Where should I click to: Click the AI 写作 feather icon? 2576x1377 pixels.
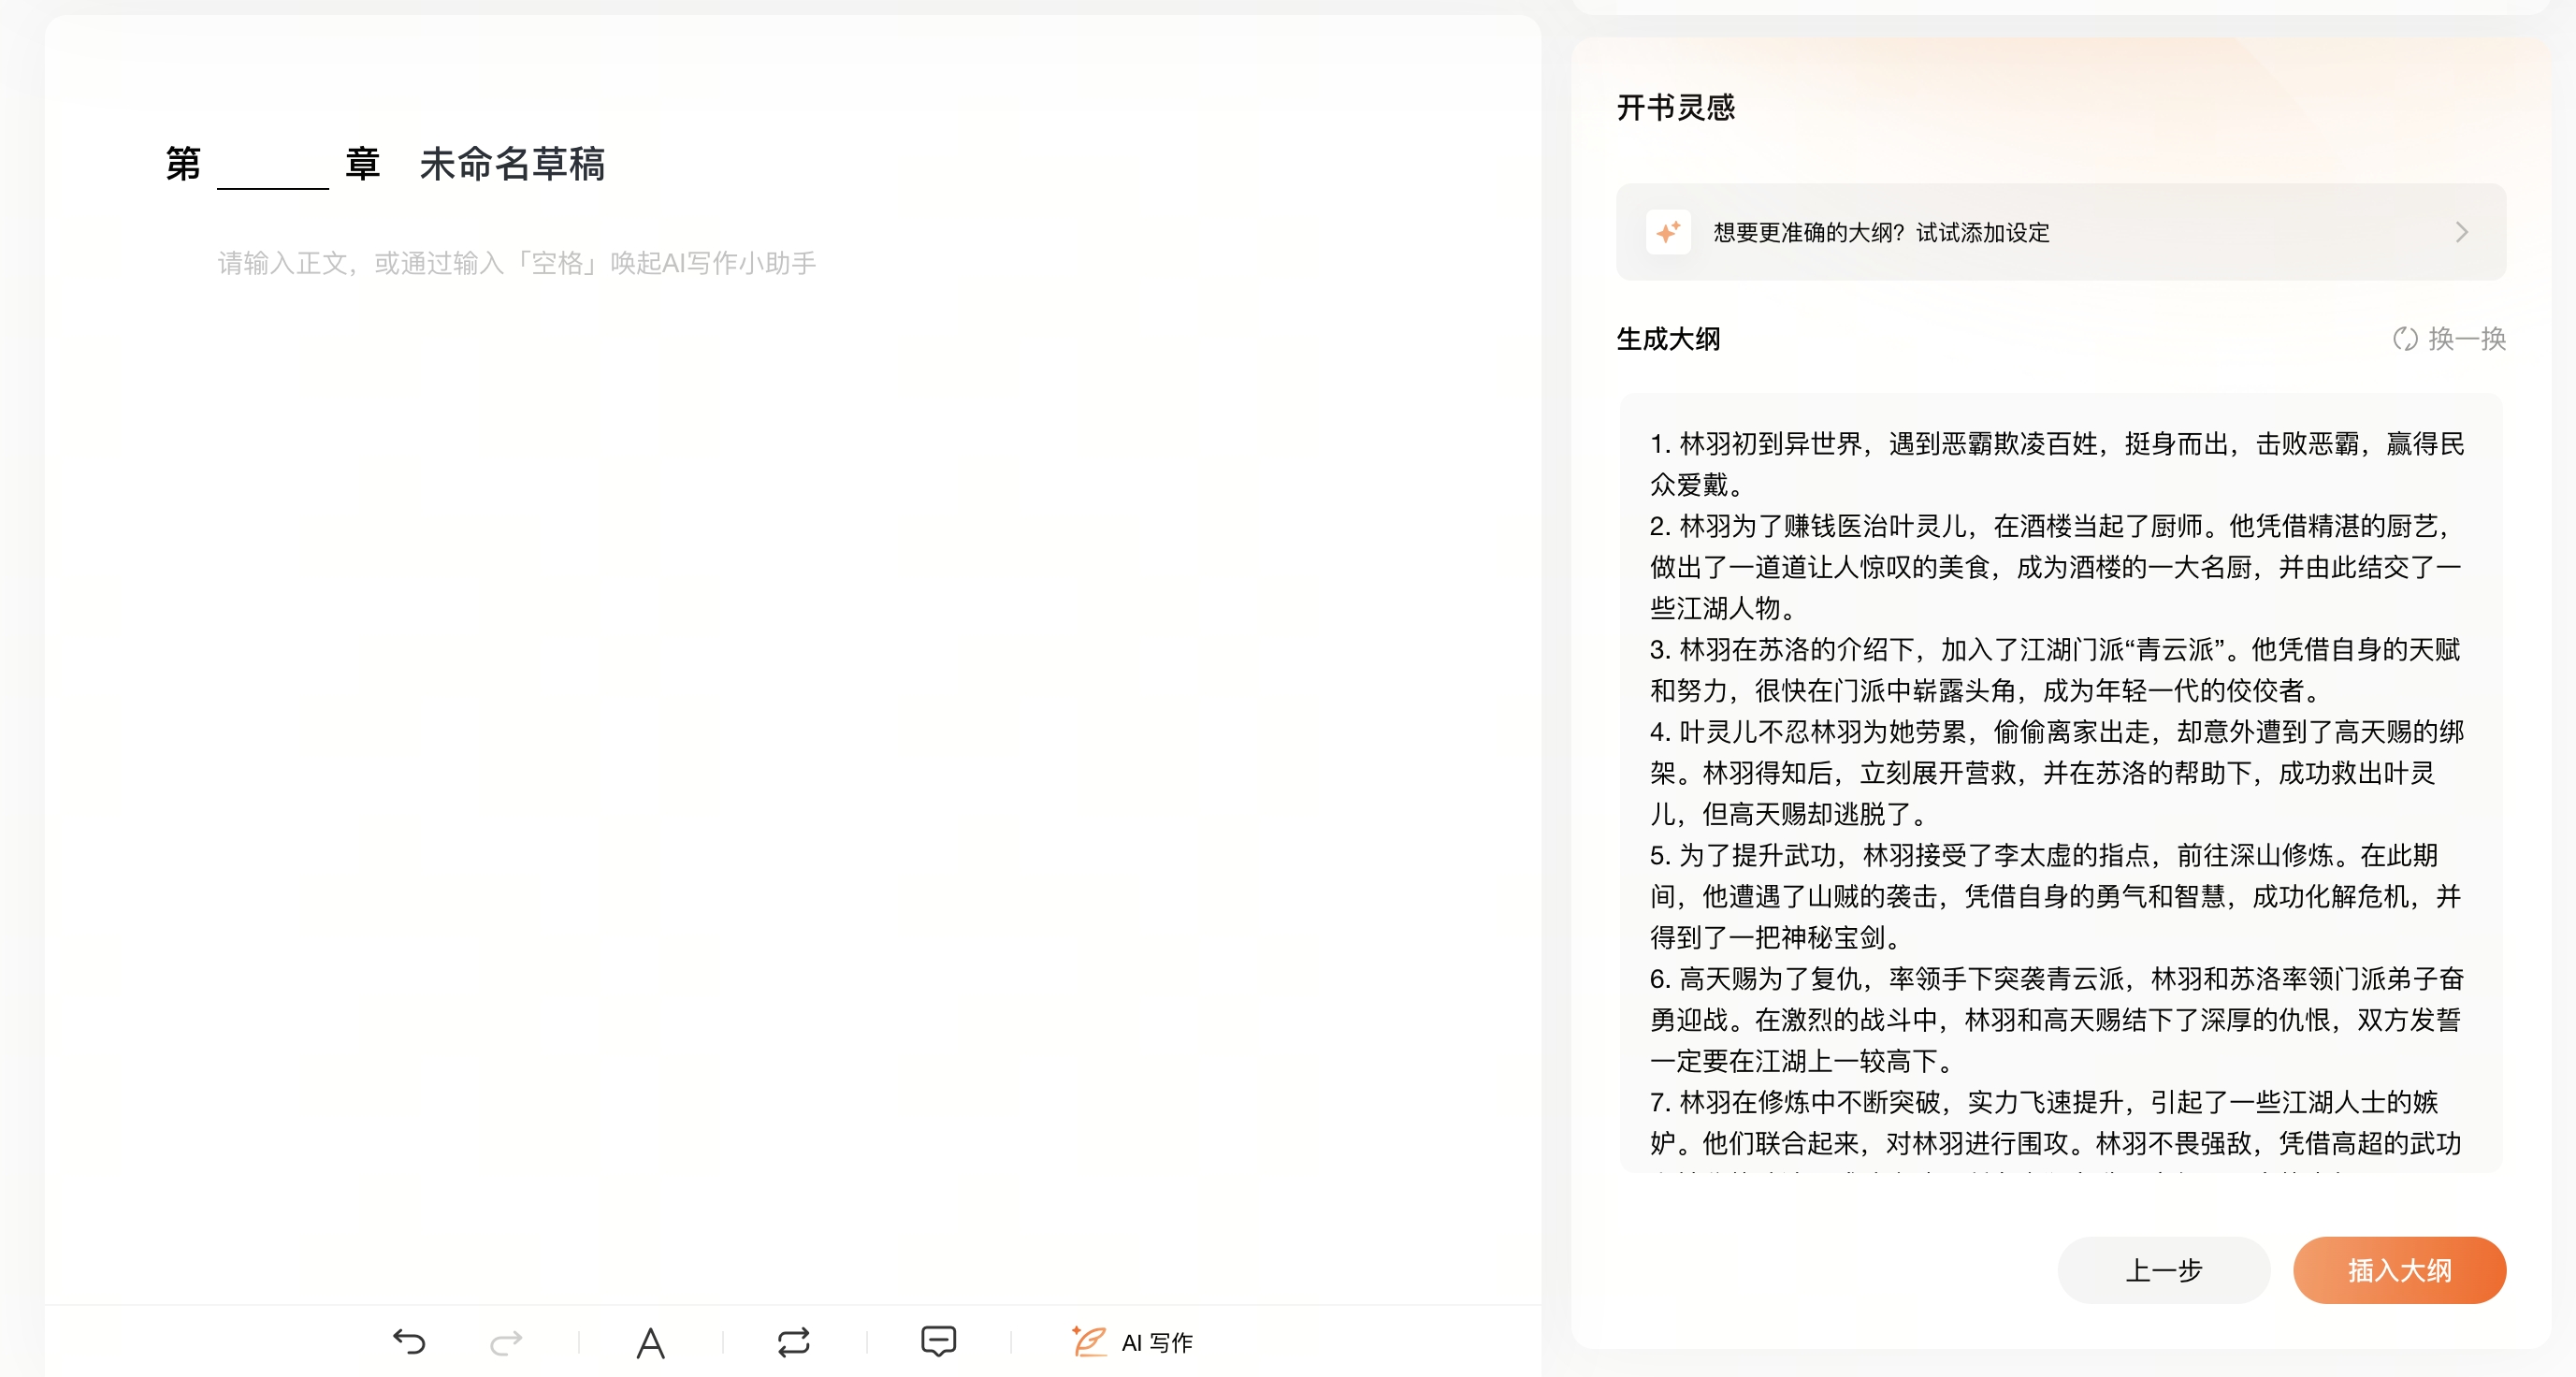point(1088,1341)
